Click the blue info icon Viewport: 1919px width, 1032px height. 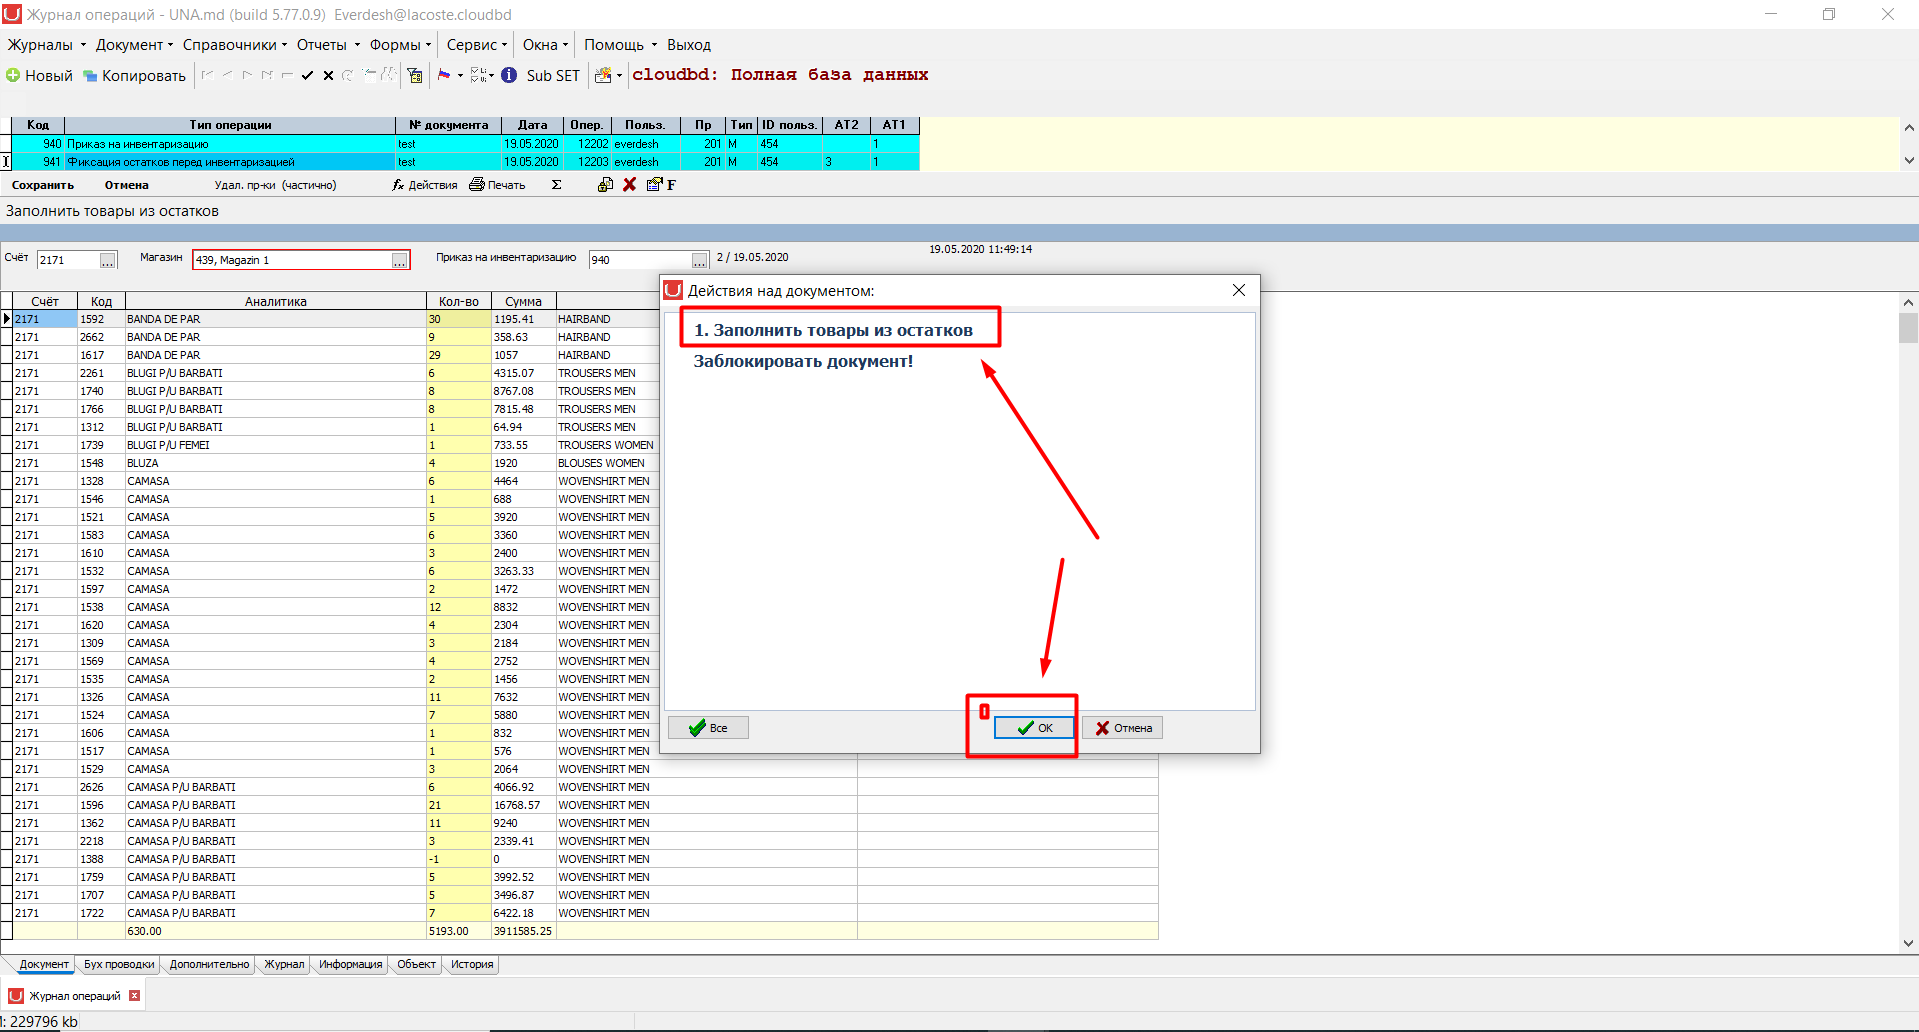pos(509,75)
